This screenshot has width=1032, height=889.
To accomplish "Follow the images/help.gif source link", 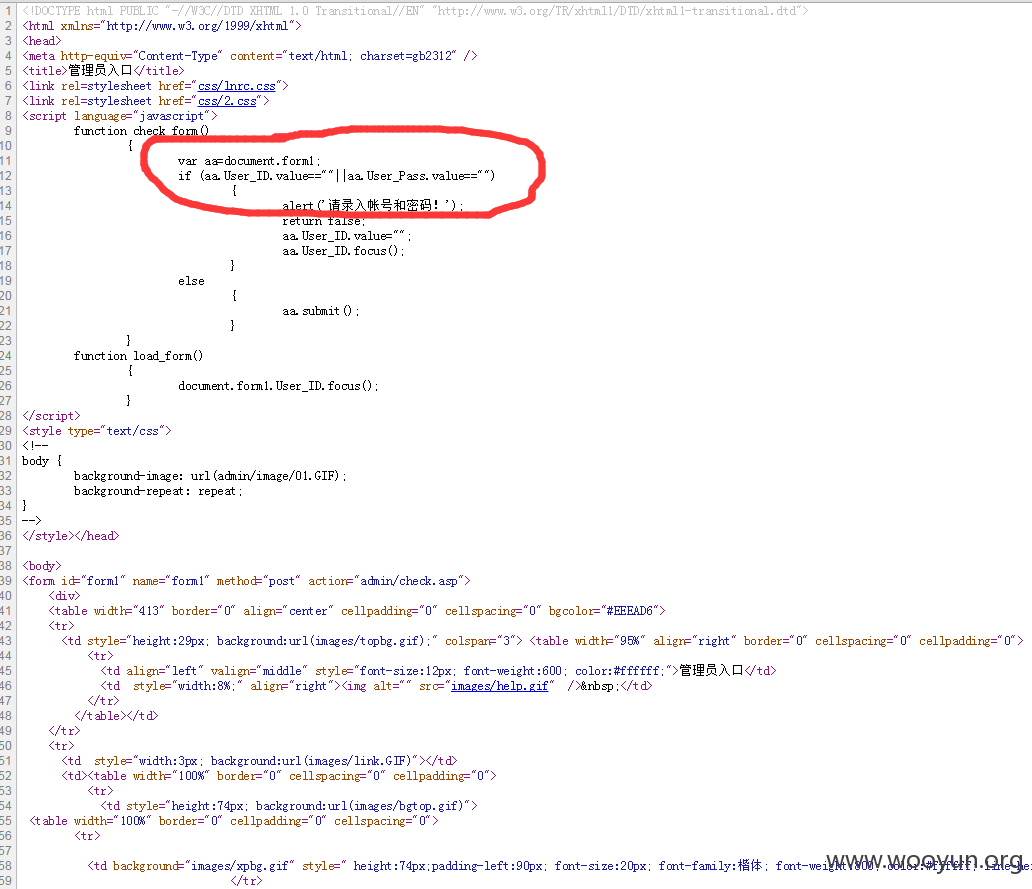I will (500, 686).
